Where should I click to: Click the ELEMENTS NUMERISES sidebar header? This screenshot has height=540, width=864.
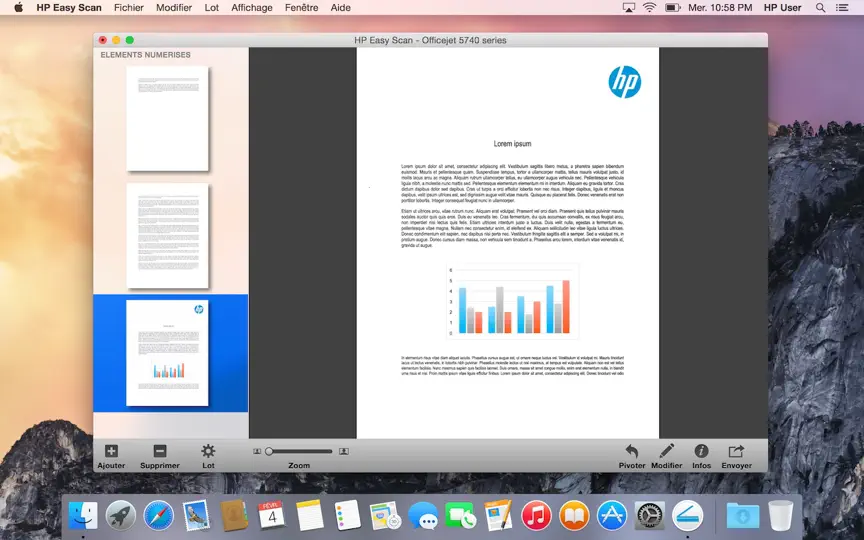tap(145, 55)
